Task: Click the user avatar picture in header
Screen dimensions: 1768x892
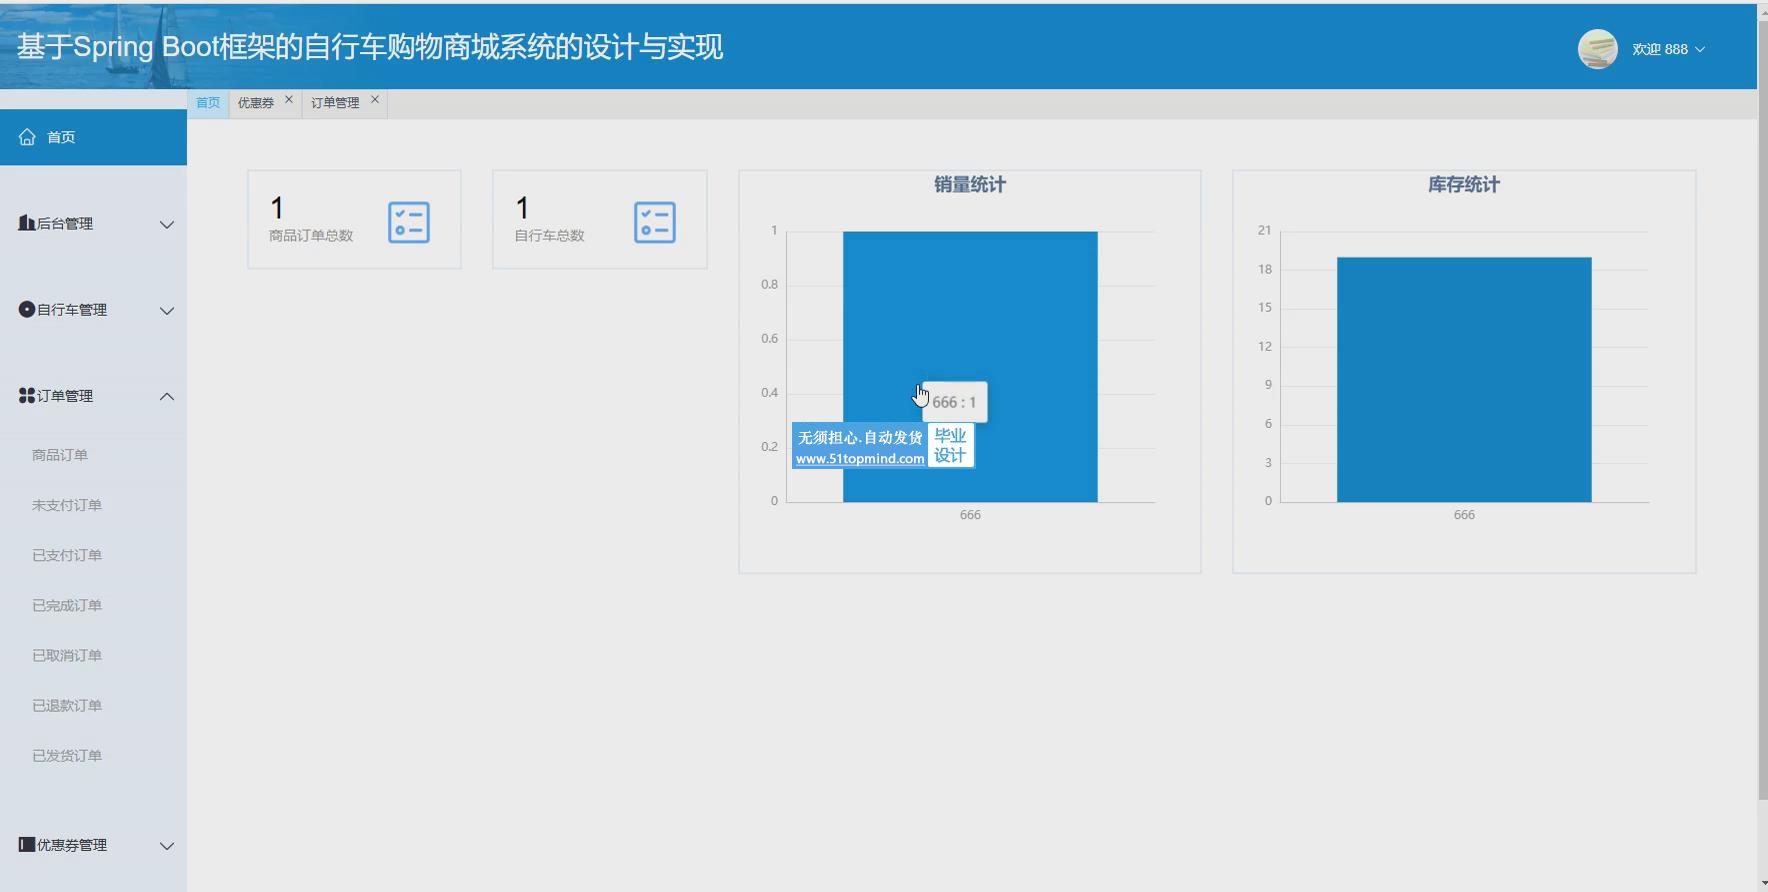Action: pyautogui.click(x=1597, y=49)
